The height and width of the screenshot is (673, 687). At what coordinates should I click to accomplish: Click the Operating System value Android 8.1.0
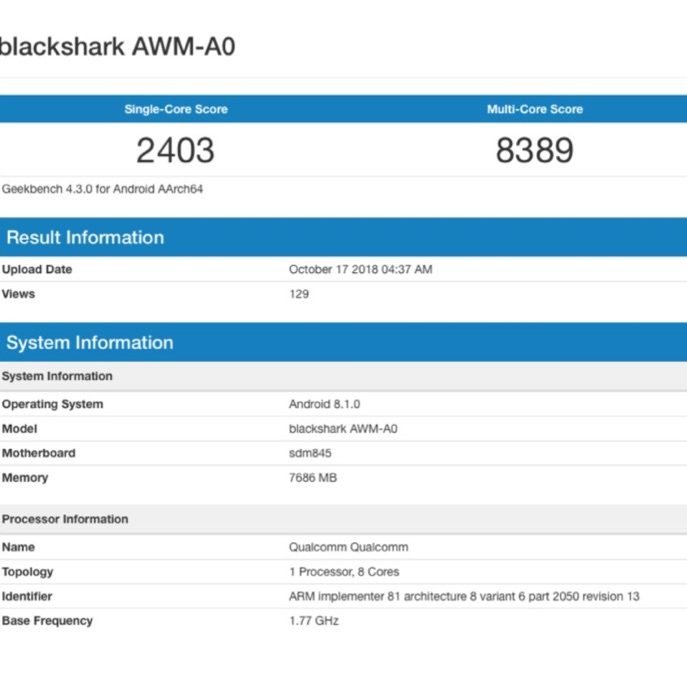pyautogui.click(x=324, y=405)
